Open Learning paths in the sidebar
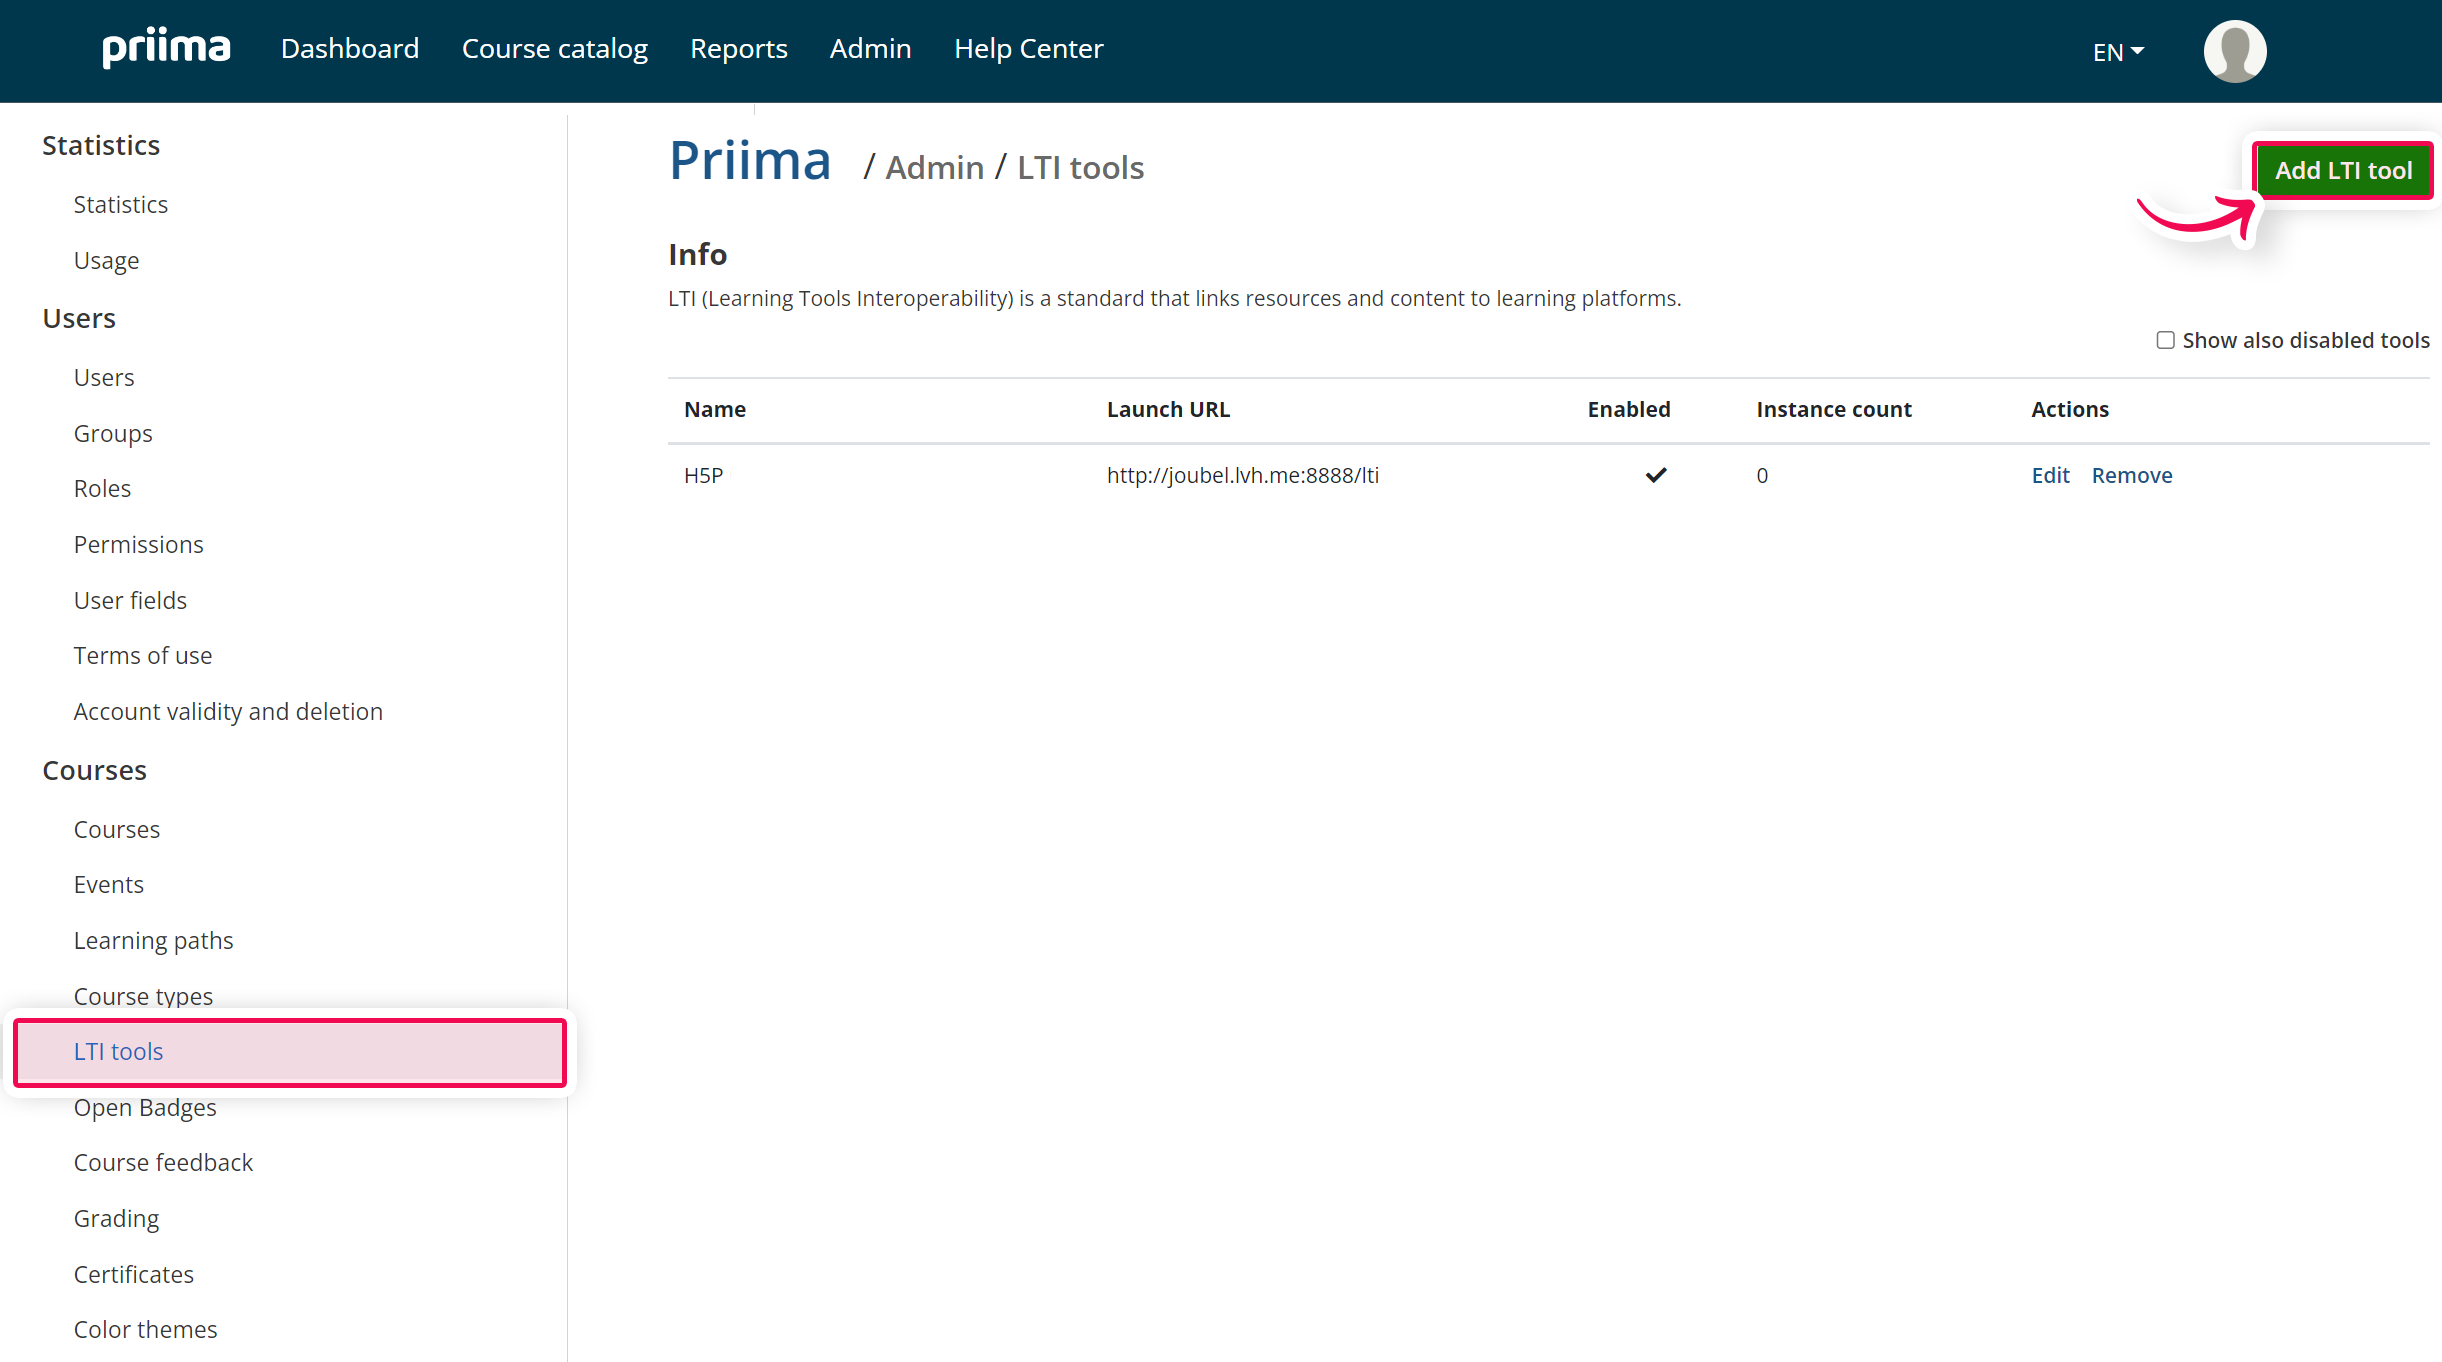Viewport: 2442px width, 1362px height. click(x=153, y=940)
